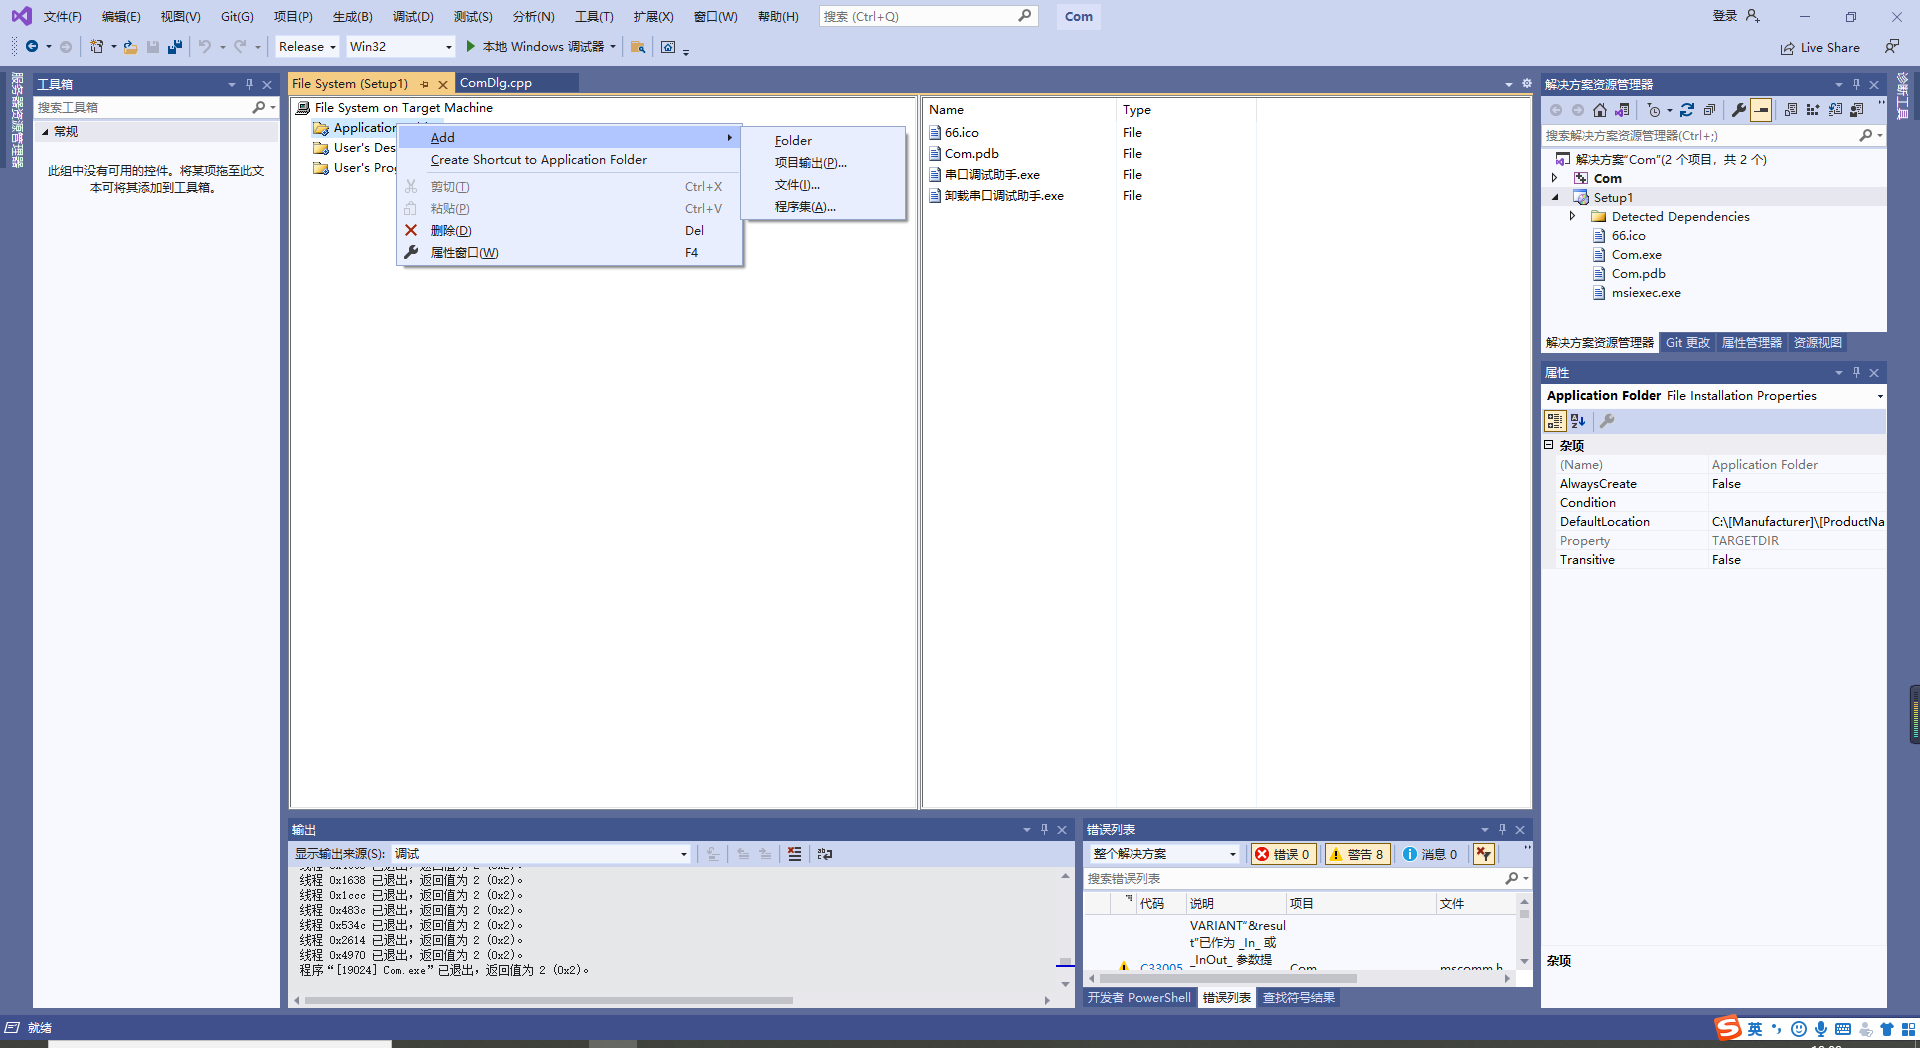Open the 显示输出来源 dropdown in Output panel
Viewport: 1920px width, 1048px height.
pos(682,854)
